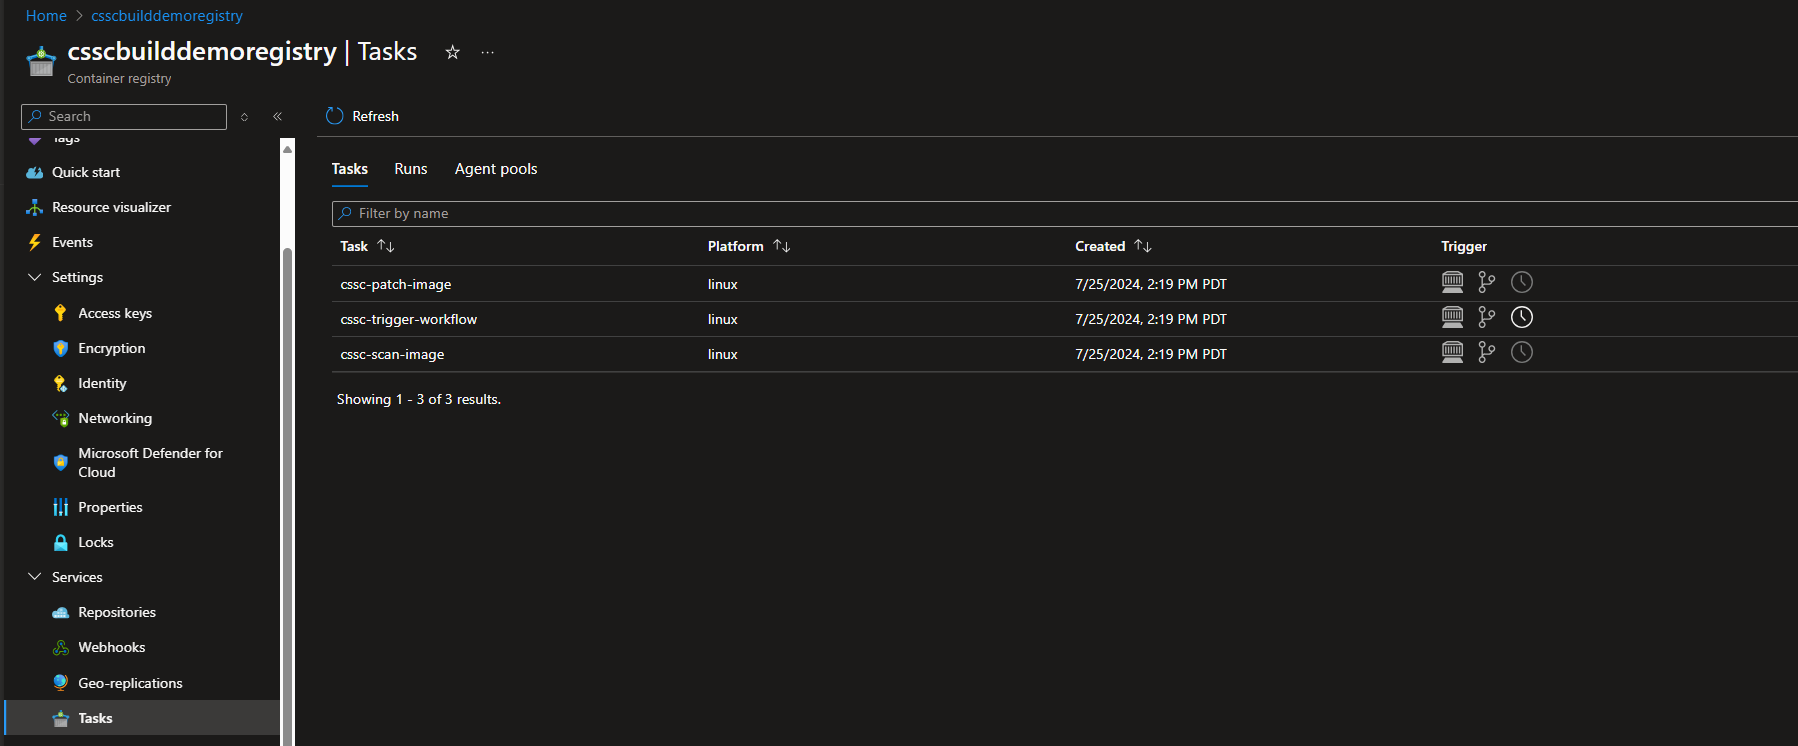This screenshot has width=1798, height=746.
Task: Click the Quick start cloud icon
Action: click(x=35, y=172)
